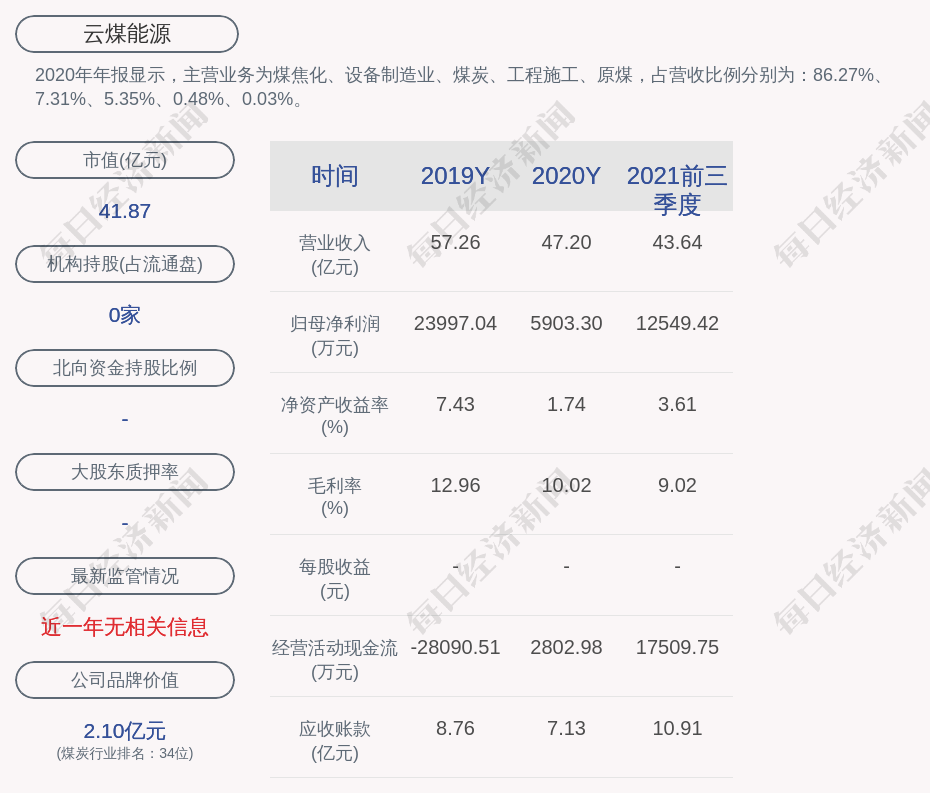Click receivables value 10.91

[x=677, y=728]
